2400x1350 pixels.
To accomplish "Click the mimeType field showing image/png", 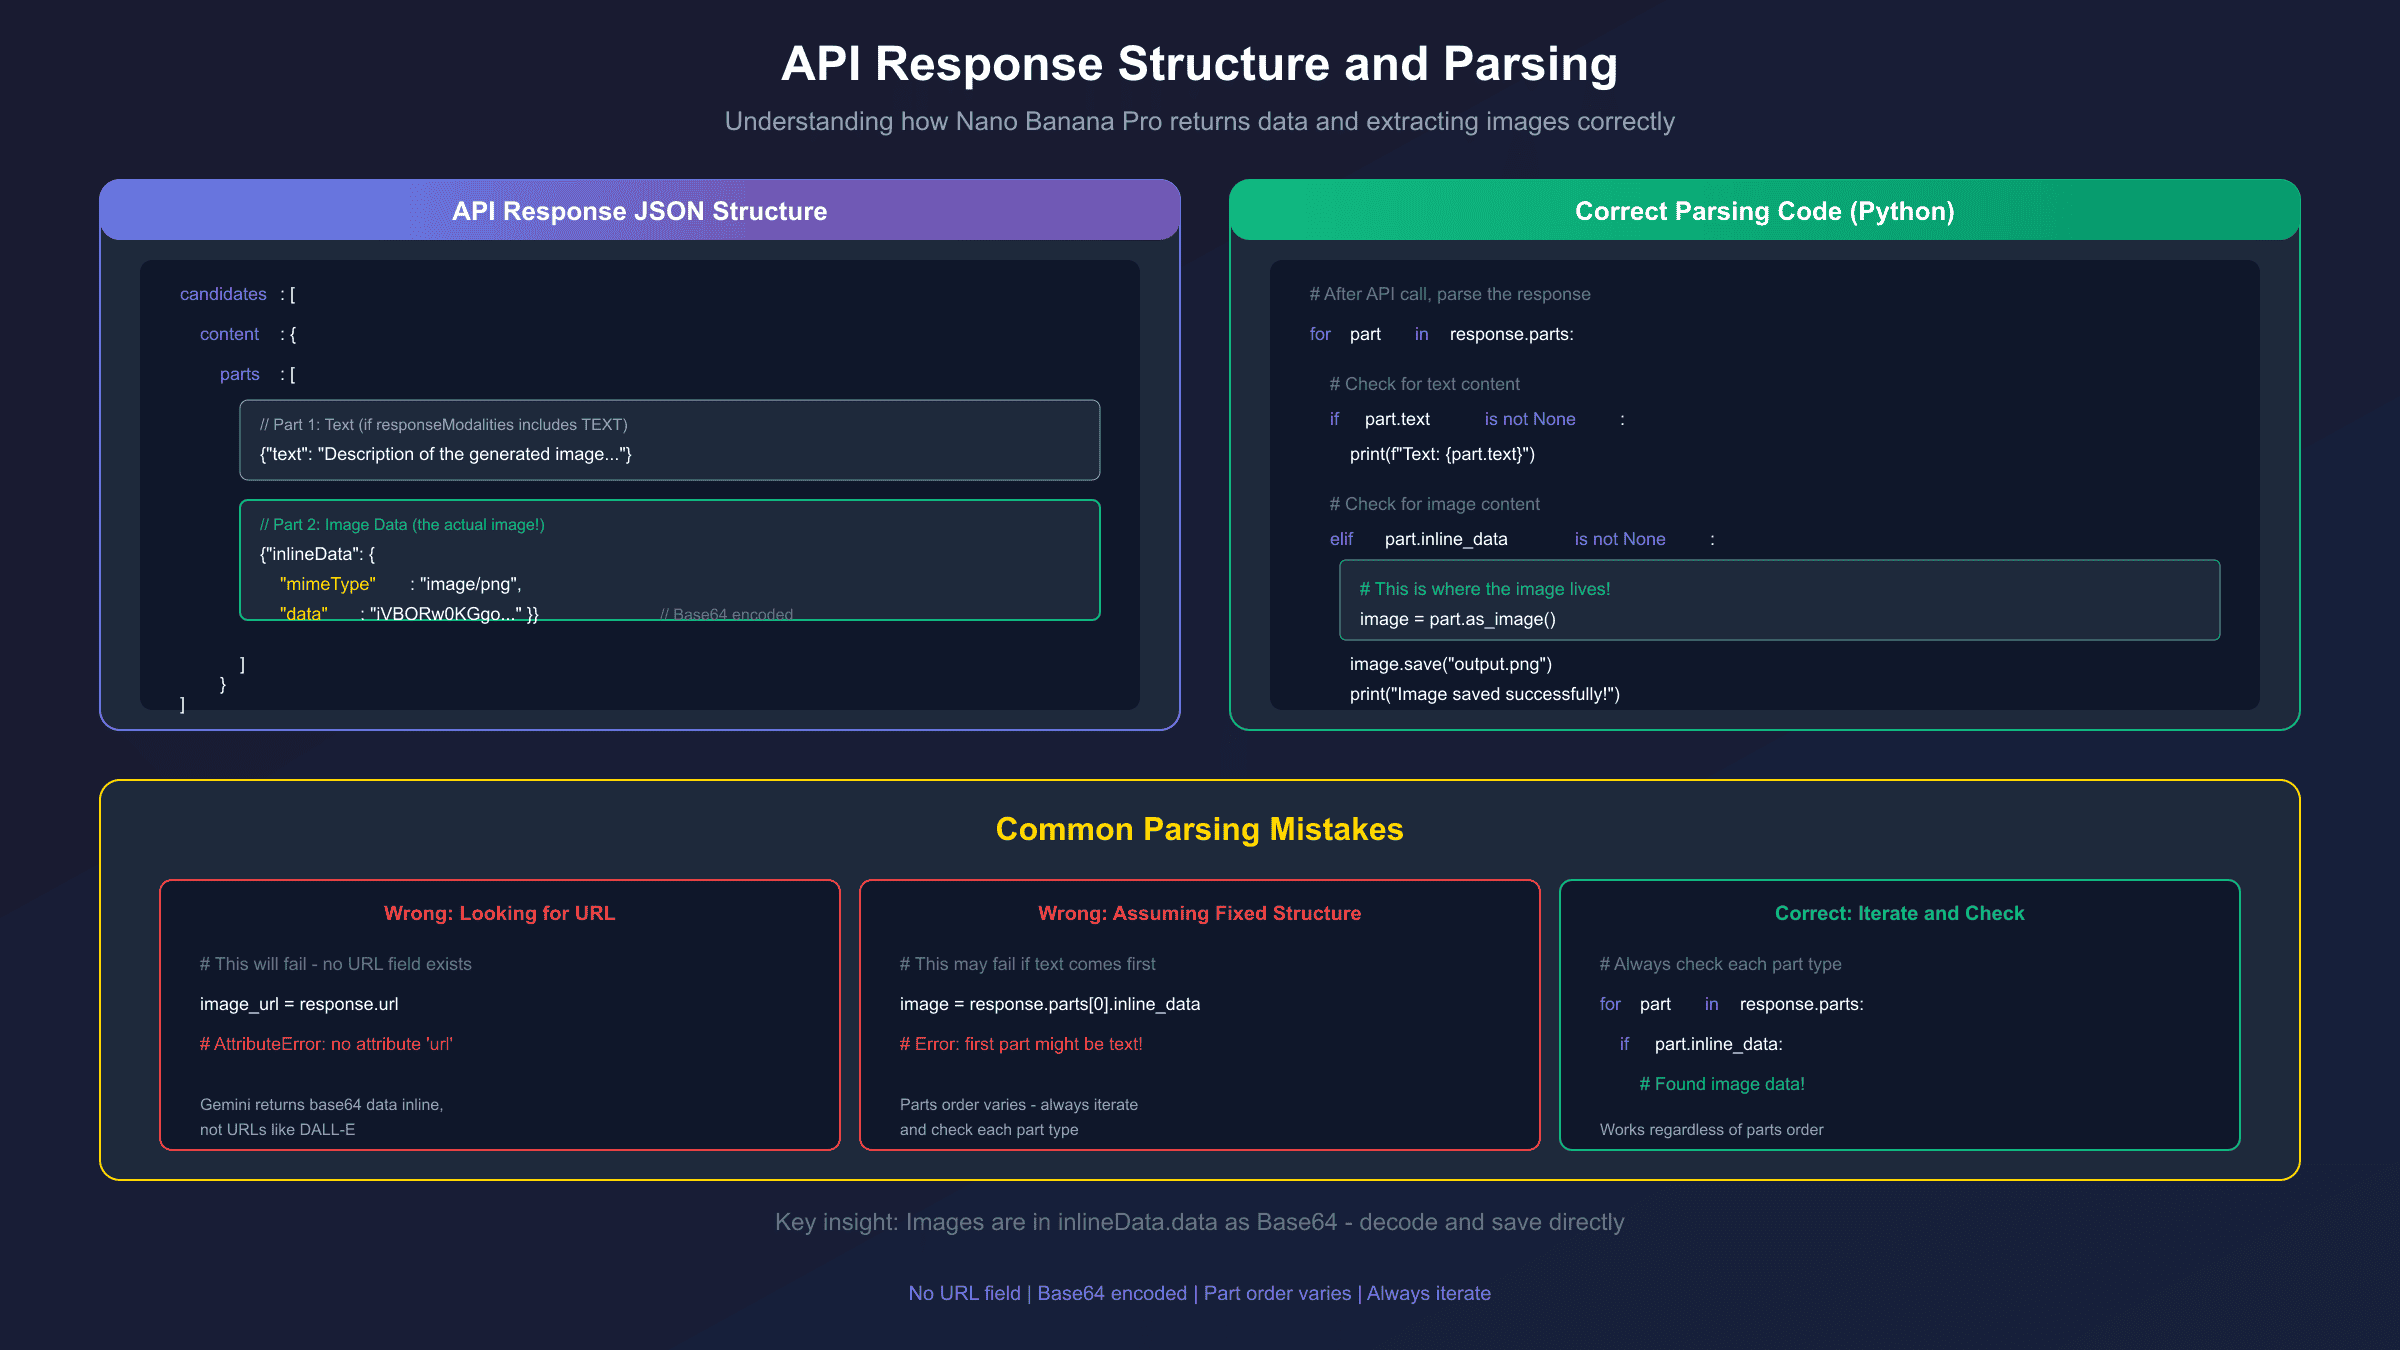I will (328, 583).
